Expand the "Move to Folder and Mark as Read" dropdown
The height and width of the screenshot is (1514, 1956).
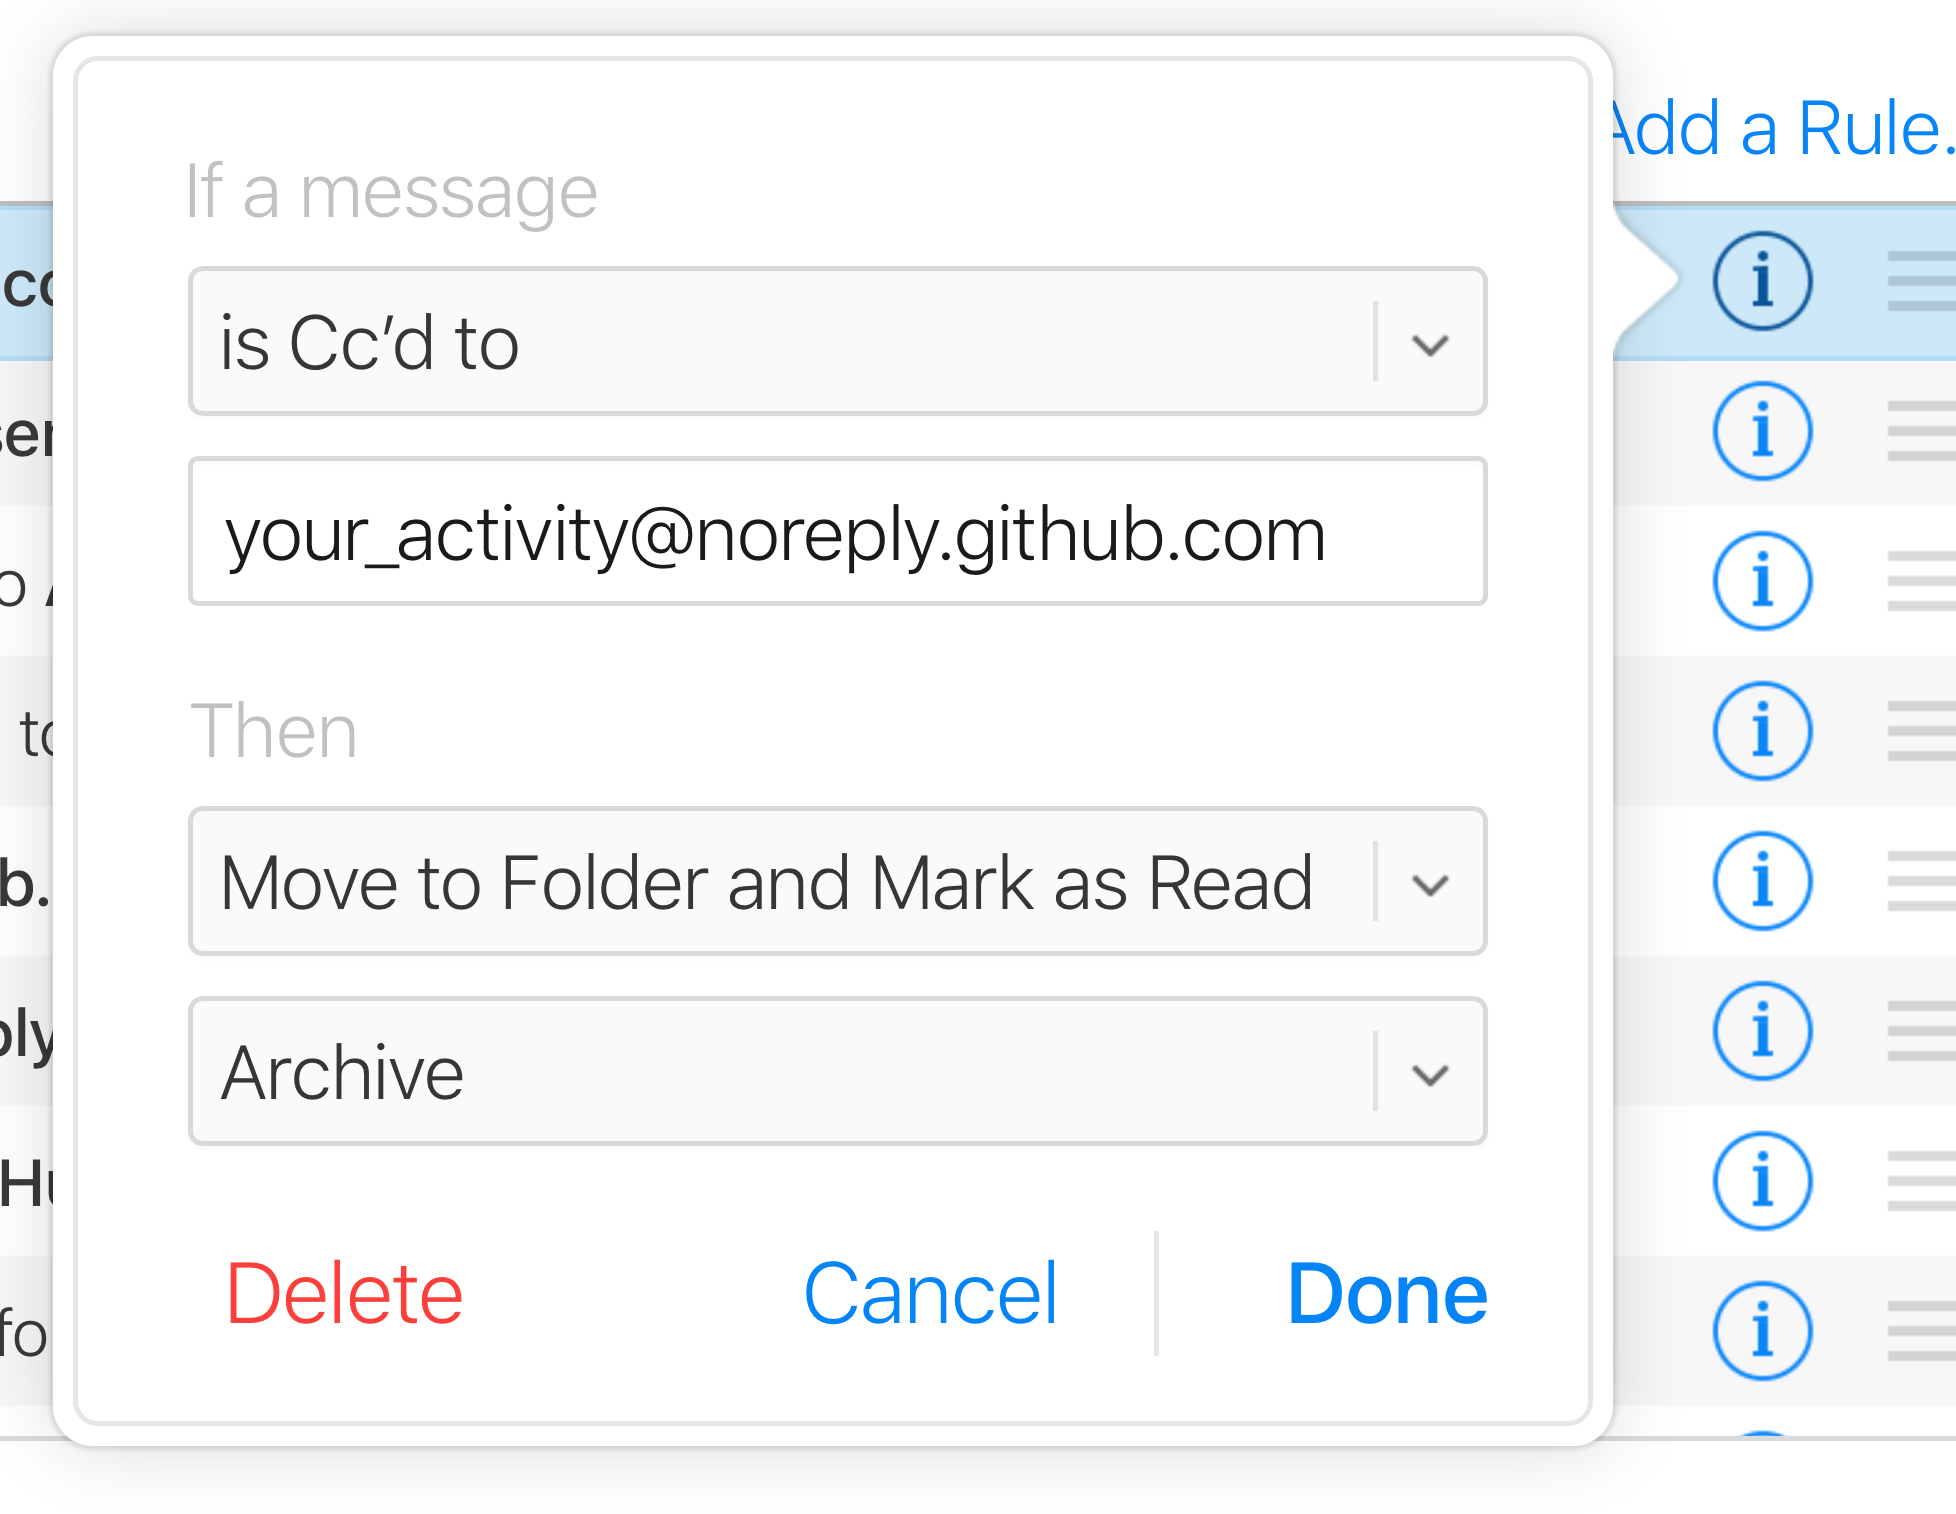click(x=837, y=881)
